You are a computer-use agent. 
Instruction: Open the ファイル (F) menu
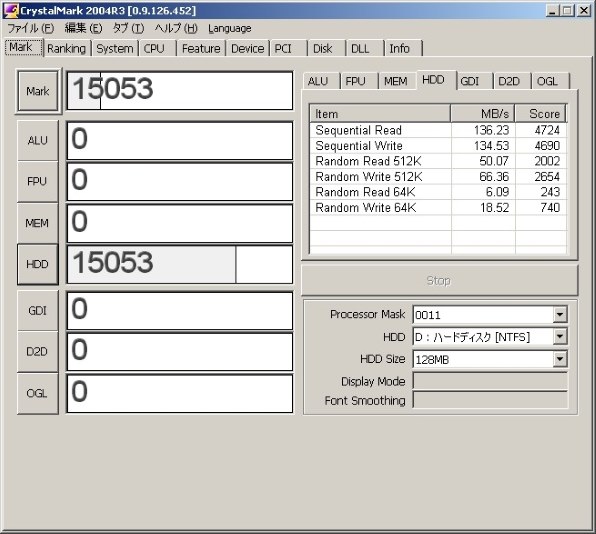click(x=31, y=28)
